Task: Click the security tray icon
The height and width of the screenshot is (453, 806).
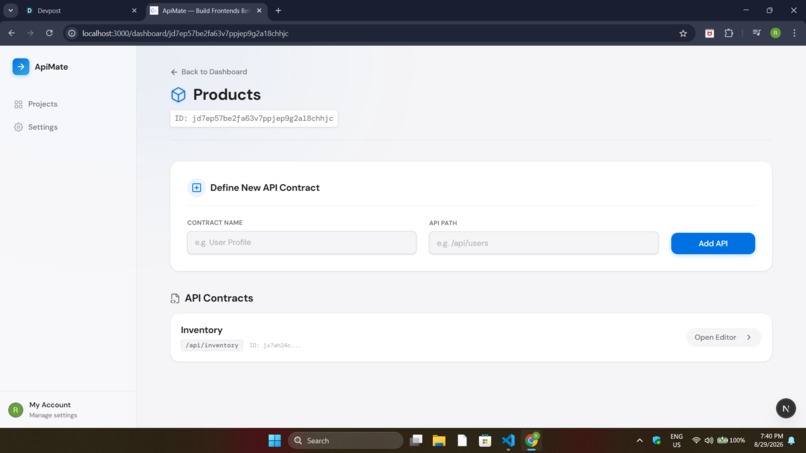Action: 656,441
